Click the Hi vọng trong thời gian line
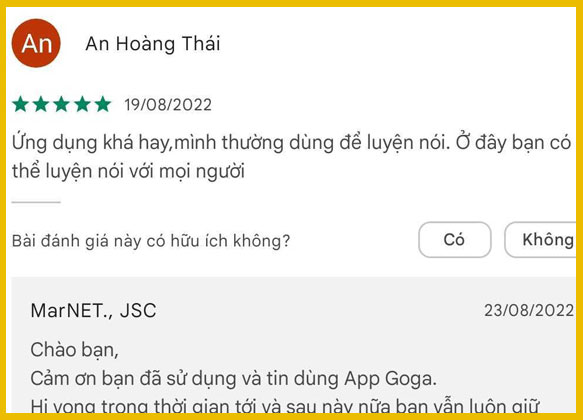Viewport: 583px width, 420px height. [285, 406]
